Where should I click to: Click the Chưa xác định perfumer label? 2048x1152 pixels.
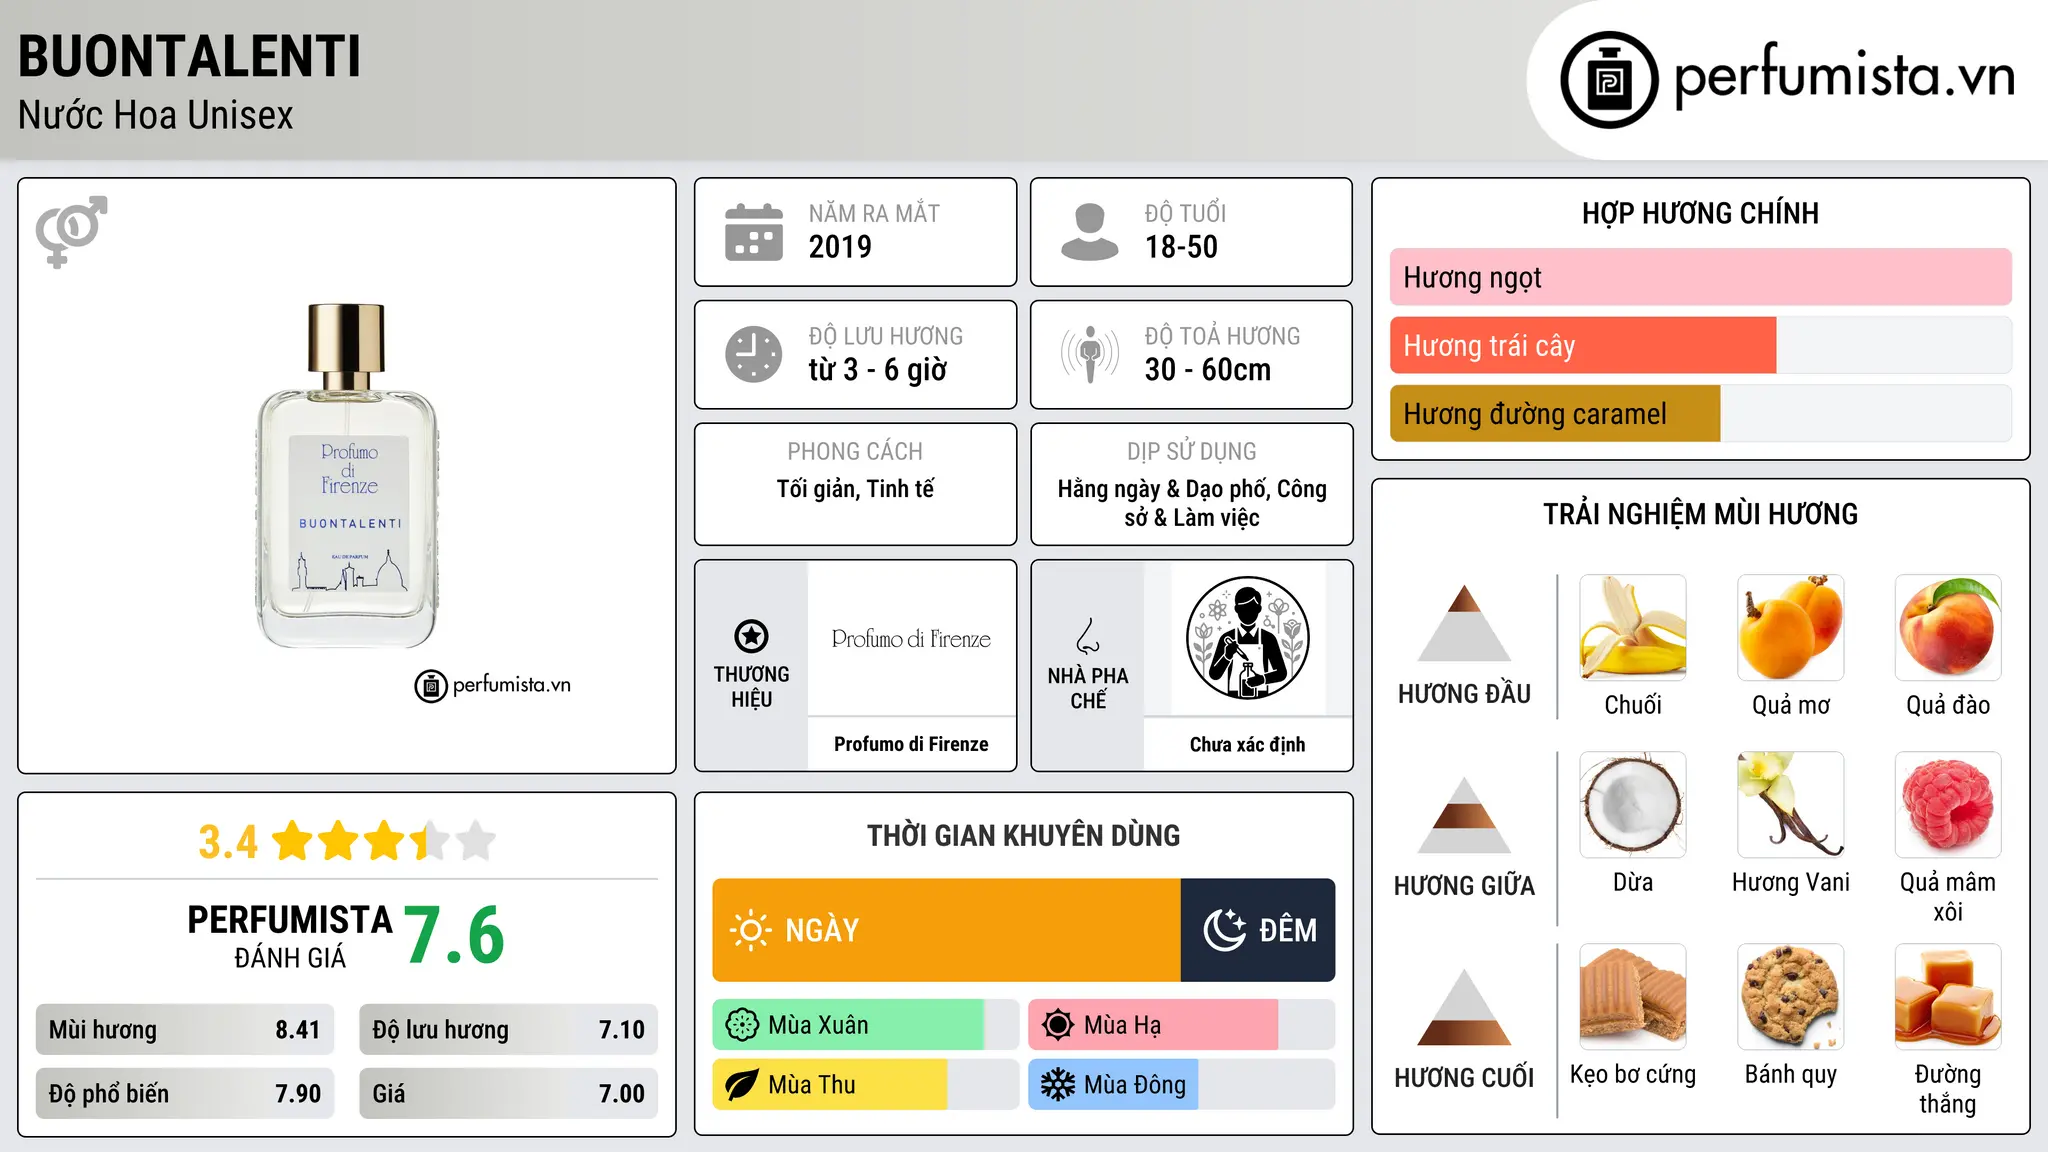(x=1247, y=745)
